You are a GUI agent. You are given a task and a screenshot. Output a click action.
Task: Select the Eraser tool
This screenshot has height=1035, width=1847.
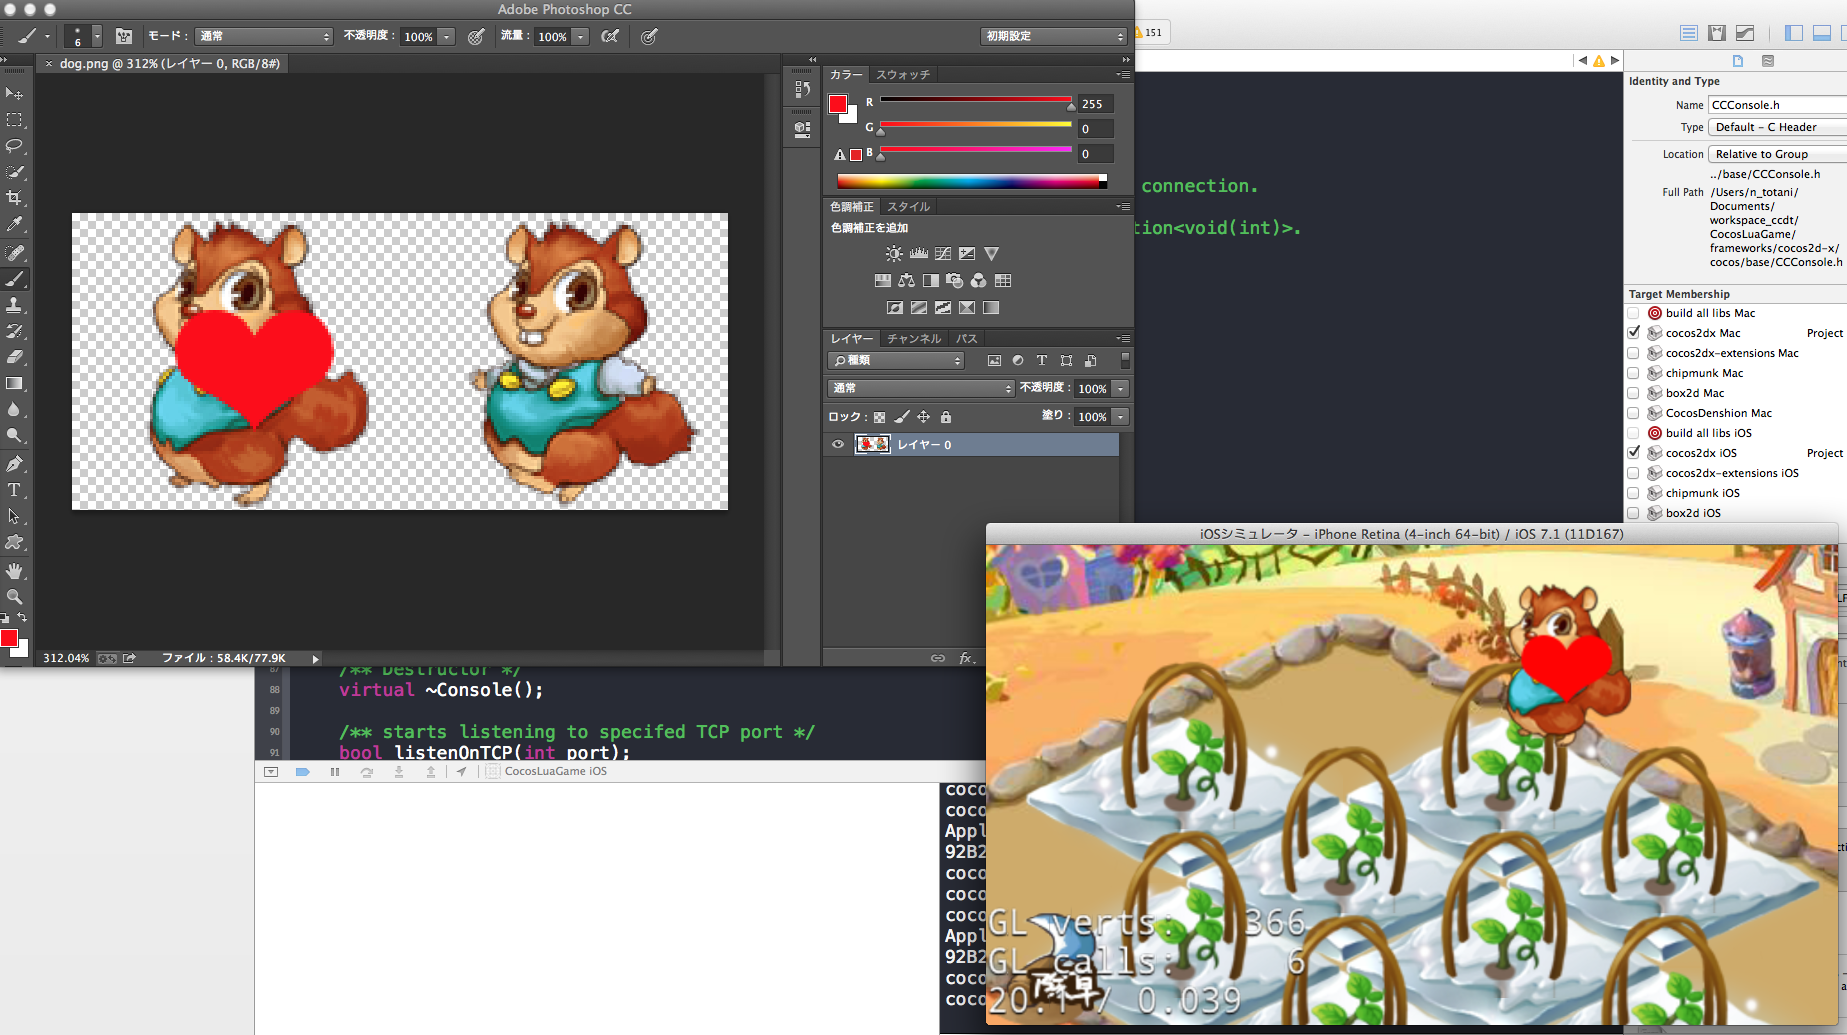coord(14,357)
